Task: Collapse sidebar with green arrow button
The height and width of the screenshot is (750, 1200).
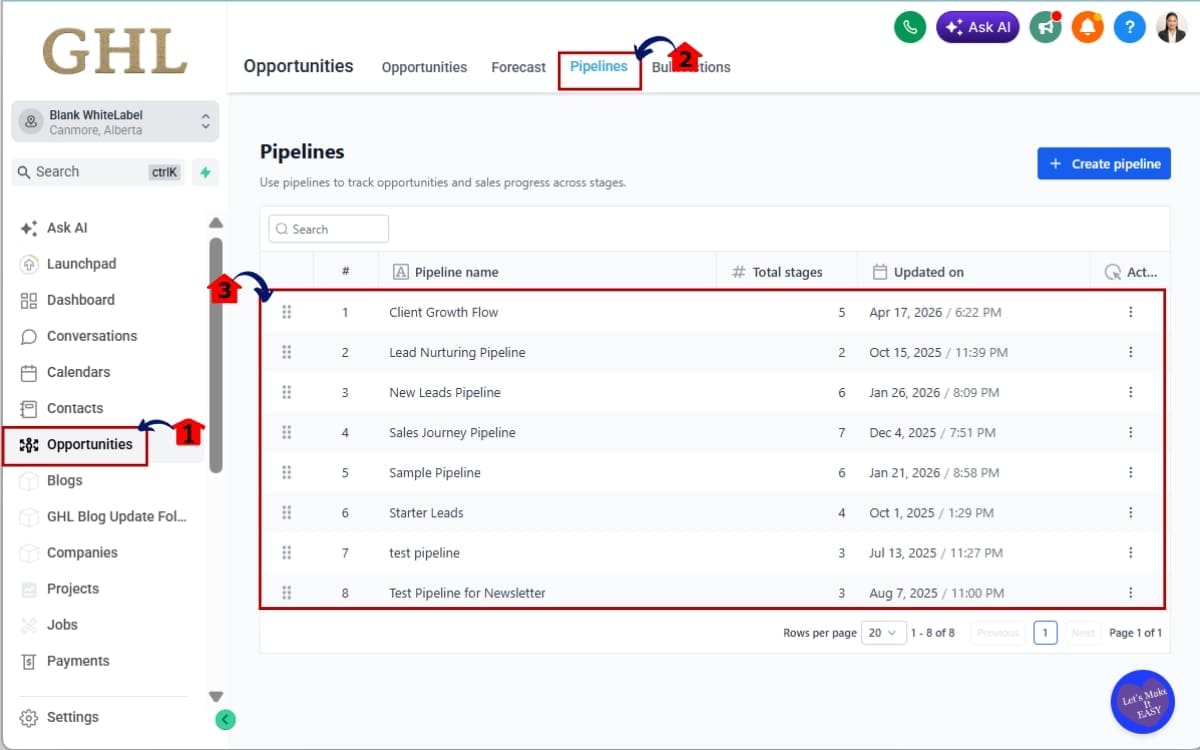Action: tap(225, 718)
